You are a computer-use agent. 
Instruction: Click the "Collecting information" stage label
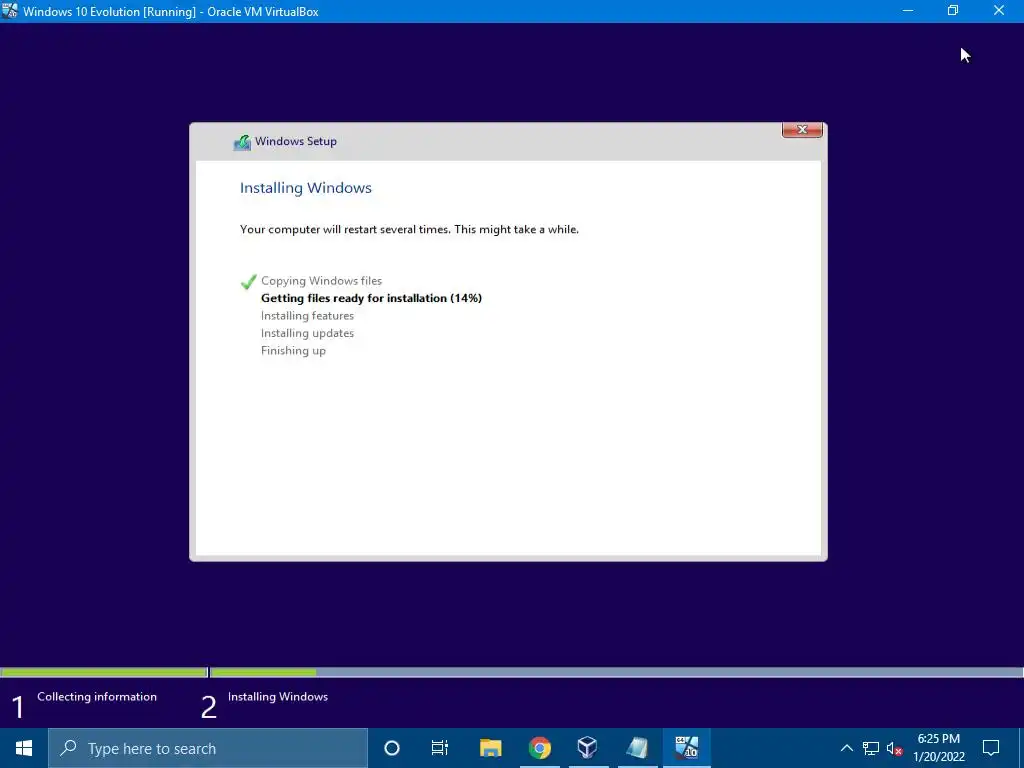(x=97, y=697)
